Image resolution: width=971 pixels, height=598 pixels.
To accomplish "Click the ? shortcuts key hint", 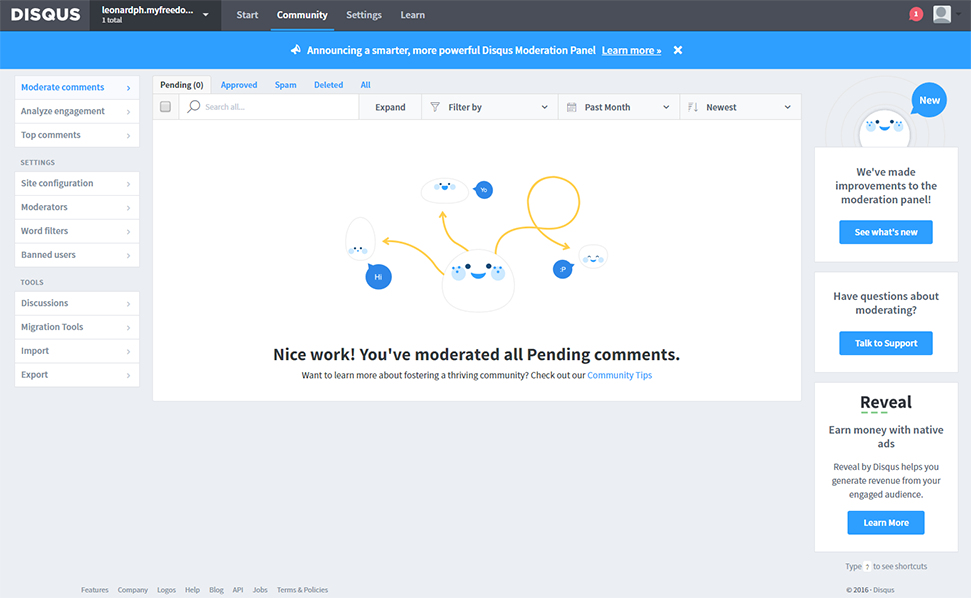I will pyautogui.click(x=868, y=566).
